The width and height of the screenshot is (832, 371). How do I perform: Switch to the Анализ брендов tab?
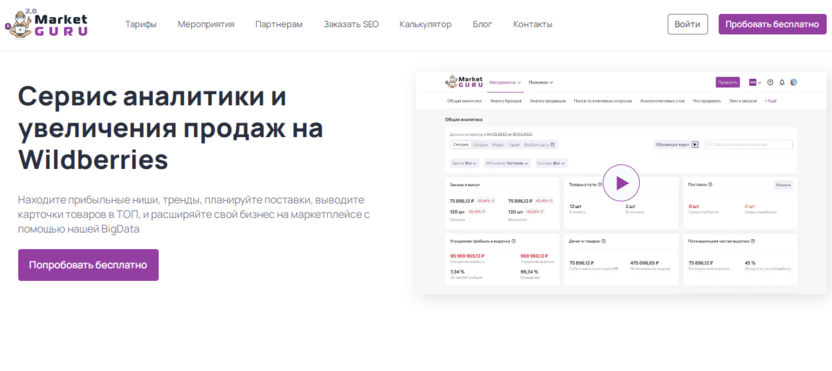pyautogui.click(x=506, y=100)
